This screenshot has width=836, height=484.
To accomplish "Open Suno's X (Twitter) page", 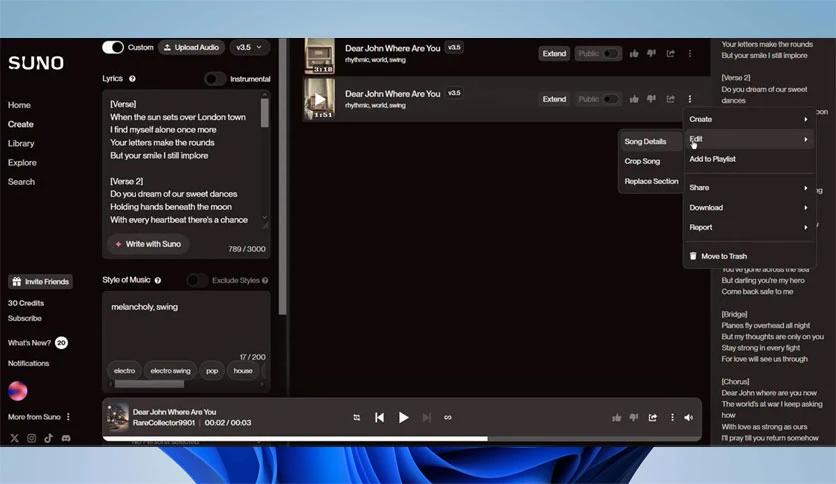I will click(x=14, y=438).
